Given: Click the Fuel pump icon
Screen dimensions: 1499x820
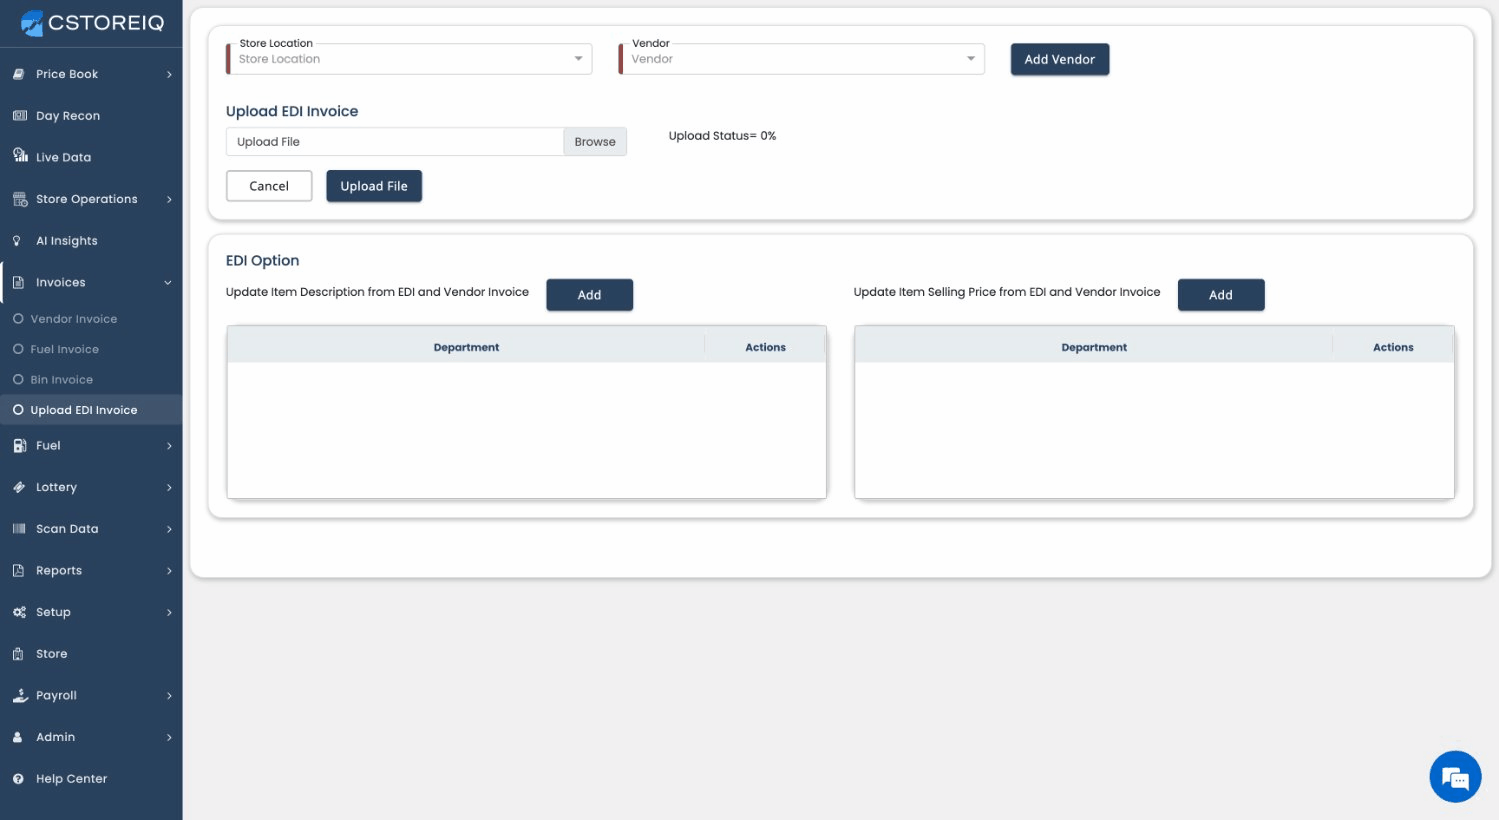Looking at the screenshot, I should pos(19,446).
